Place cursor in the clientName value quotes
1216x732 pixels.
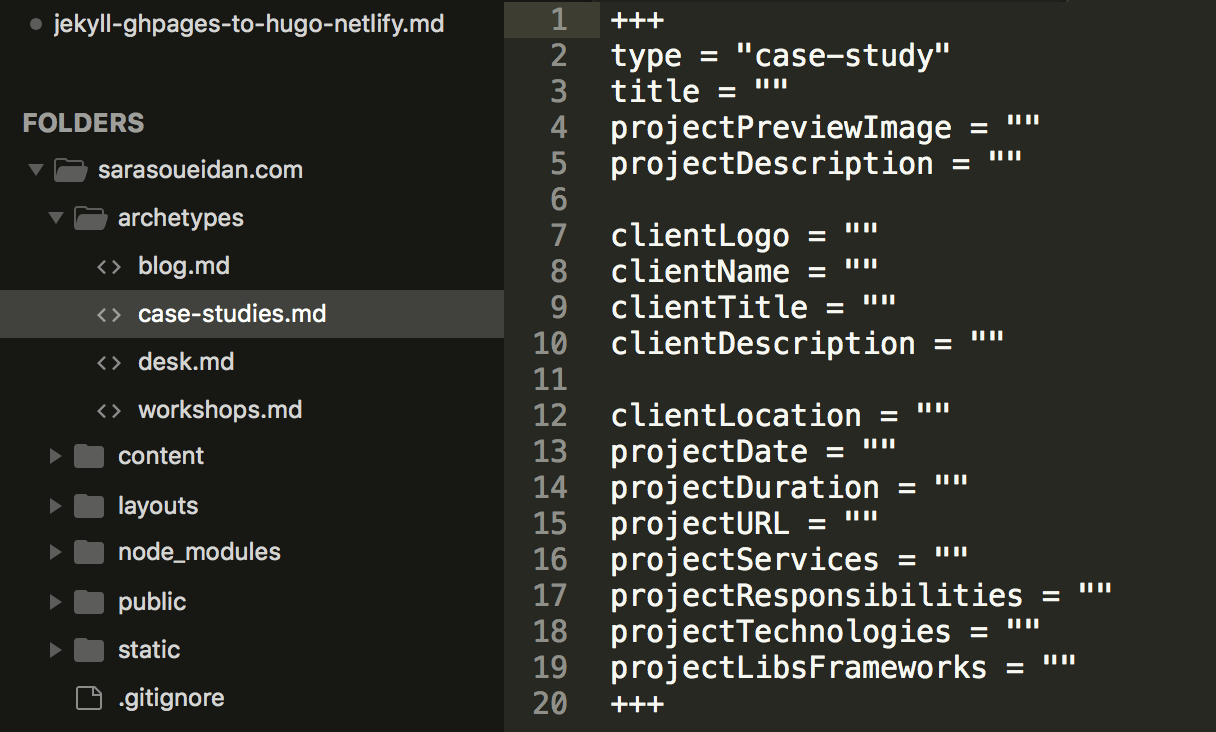point(861,272)
